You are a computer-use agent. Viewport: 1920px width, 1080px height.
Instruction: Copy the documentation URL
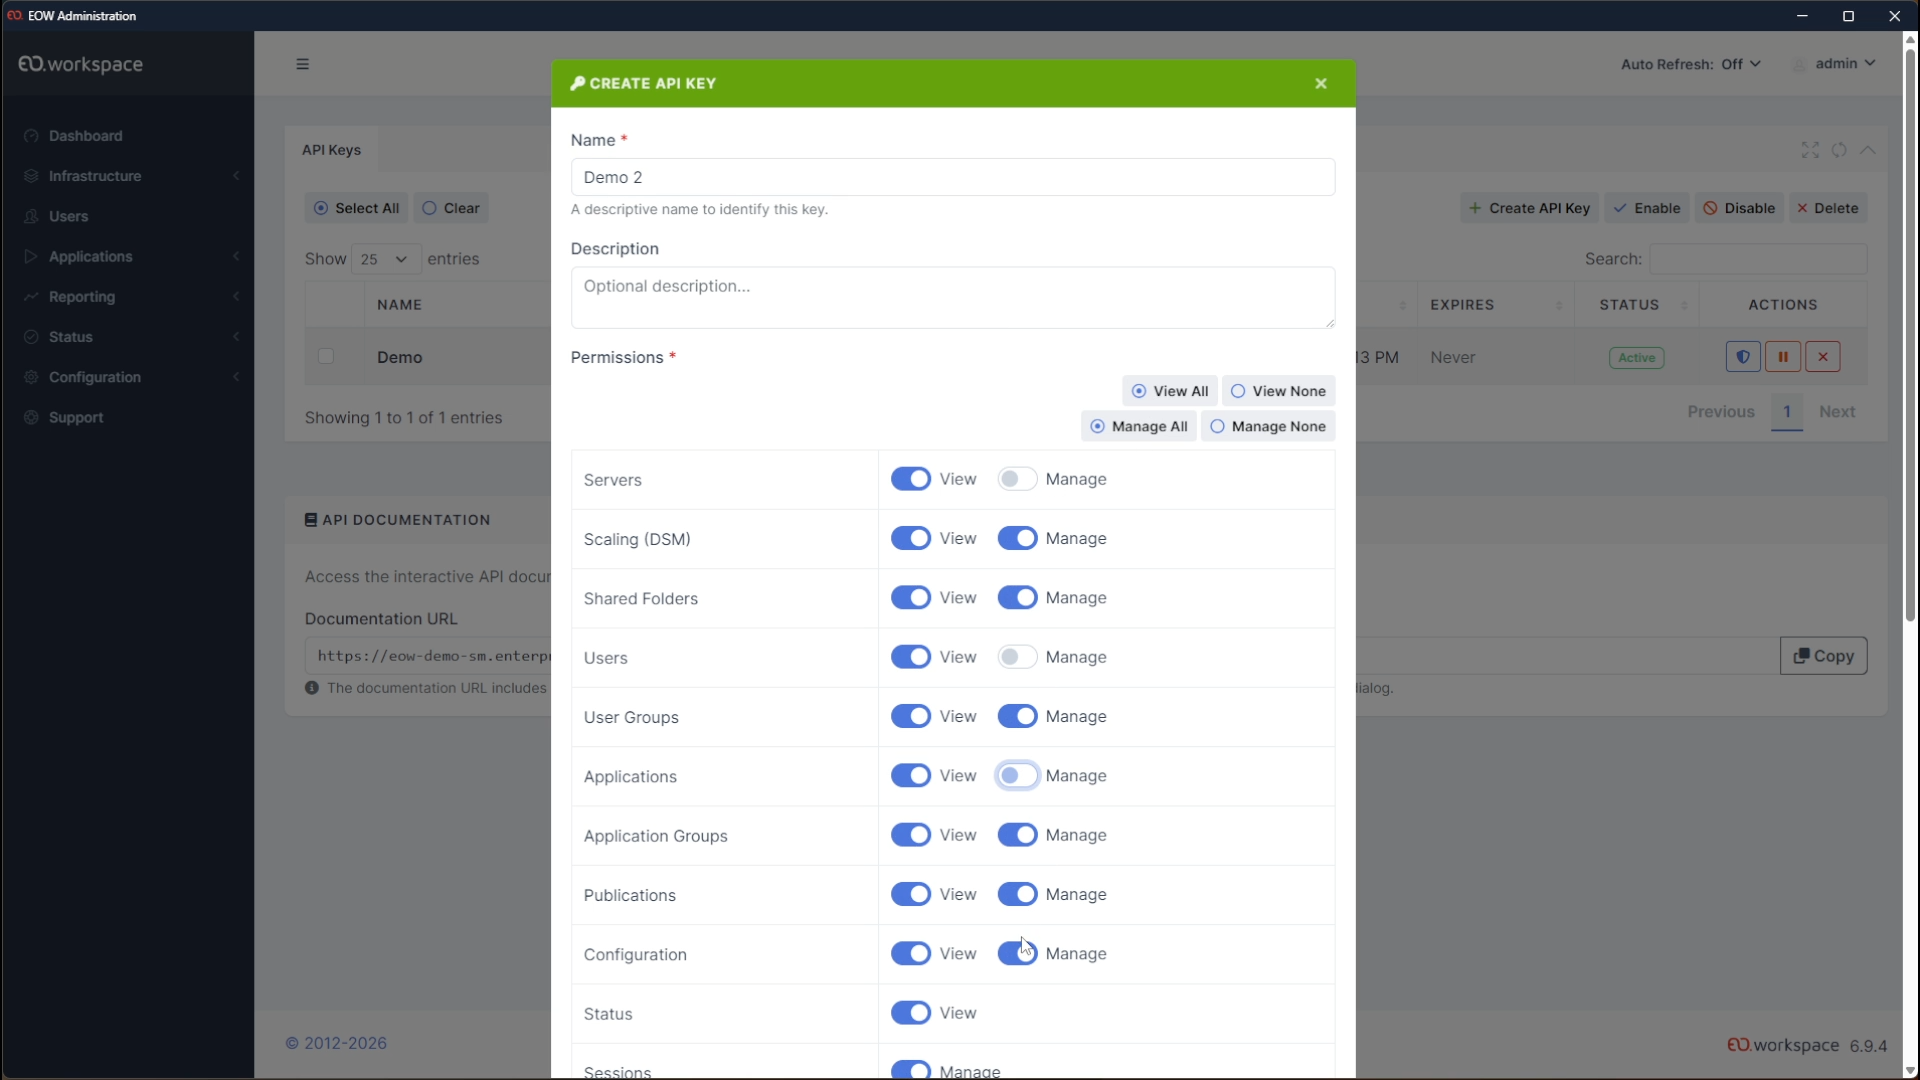pyautogui.click(x=1823, y=656)
